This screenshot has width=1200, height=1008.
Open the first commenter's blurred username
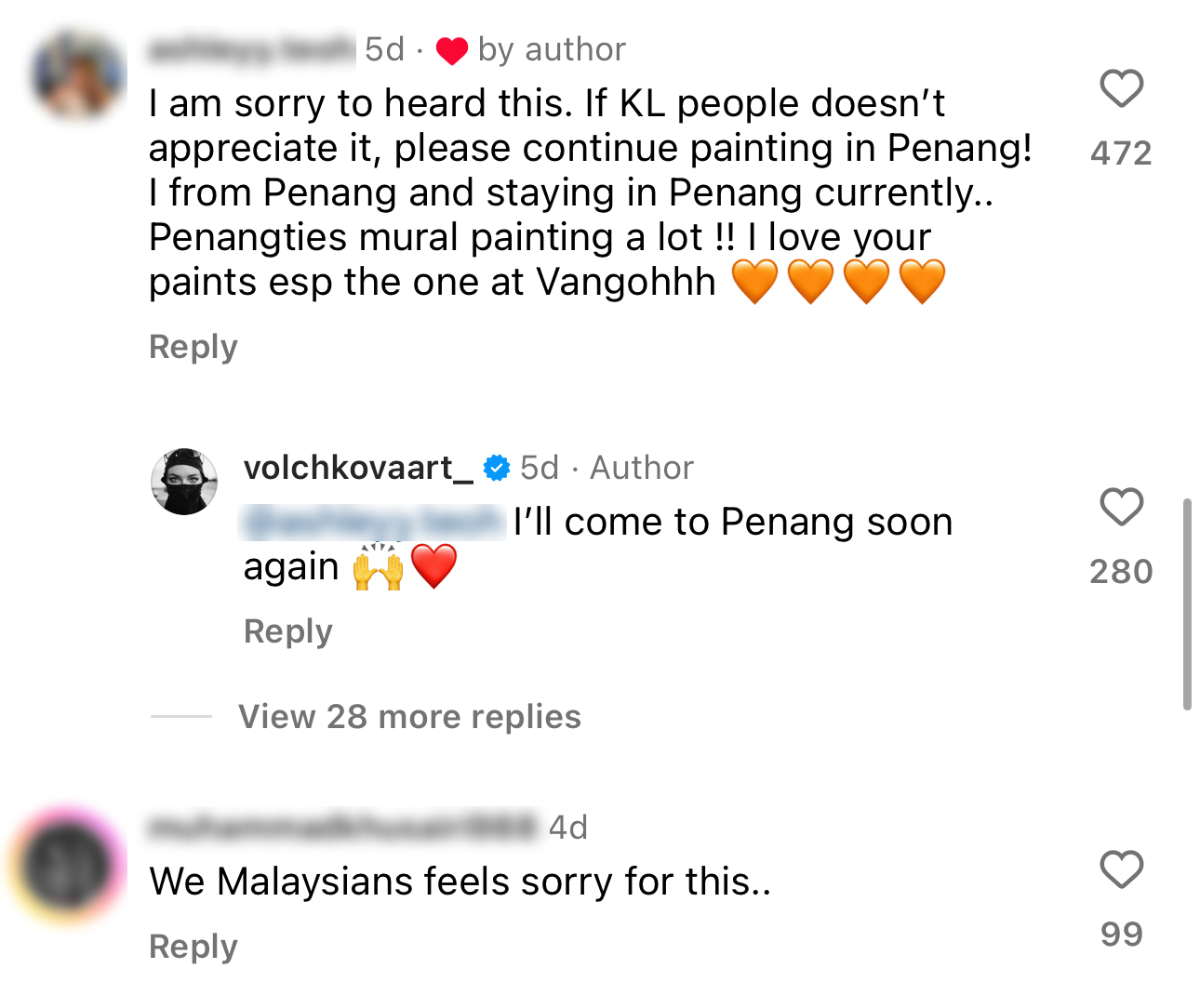coord(253,49)
